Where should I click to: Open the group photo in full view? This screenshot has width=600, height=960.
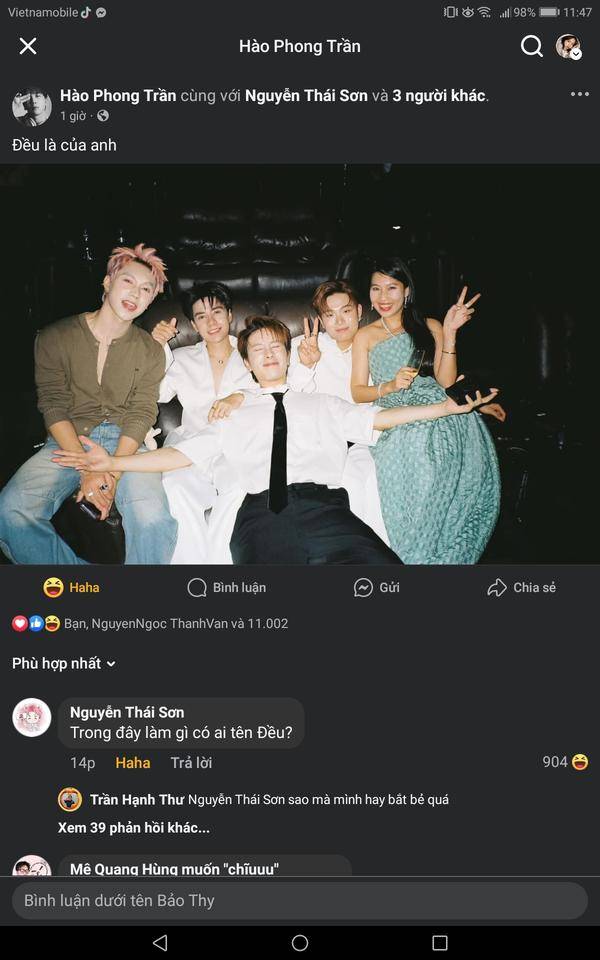click(300, 364)
